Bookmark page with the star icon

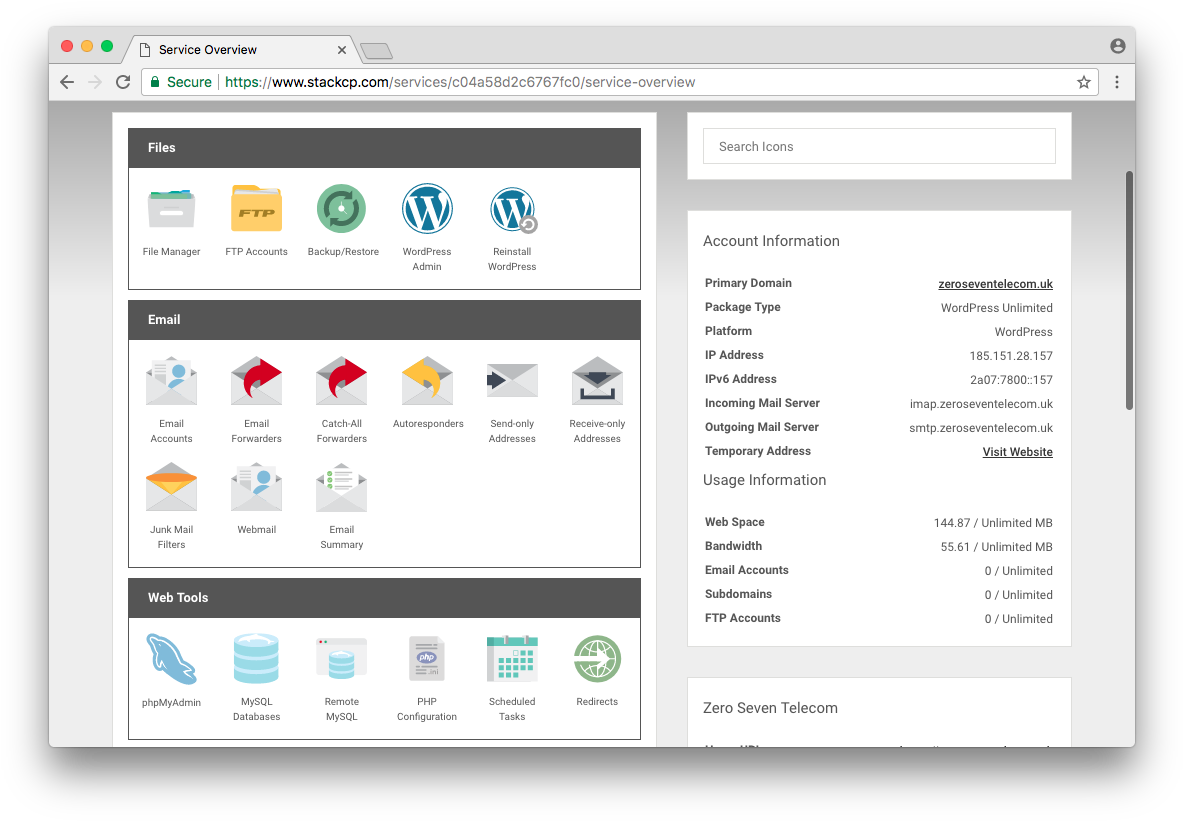point(1083,82)
